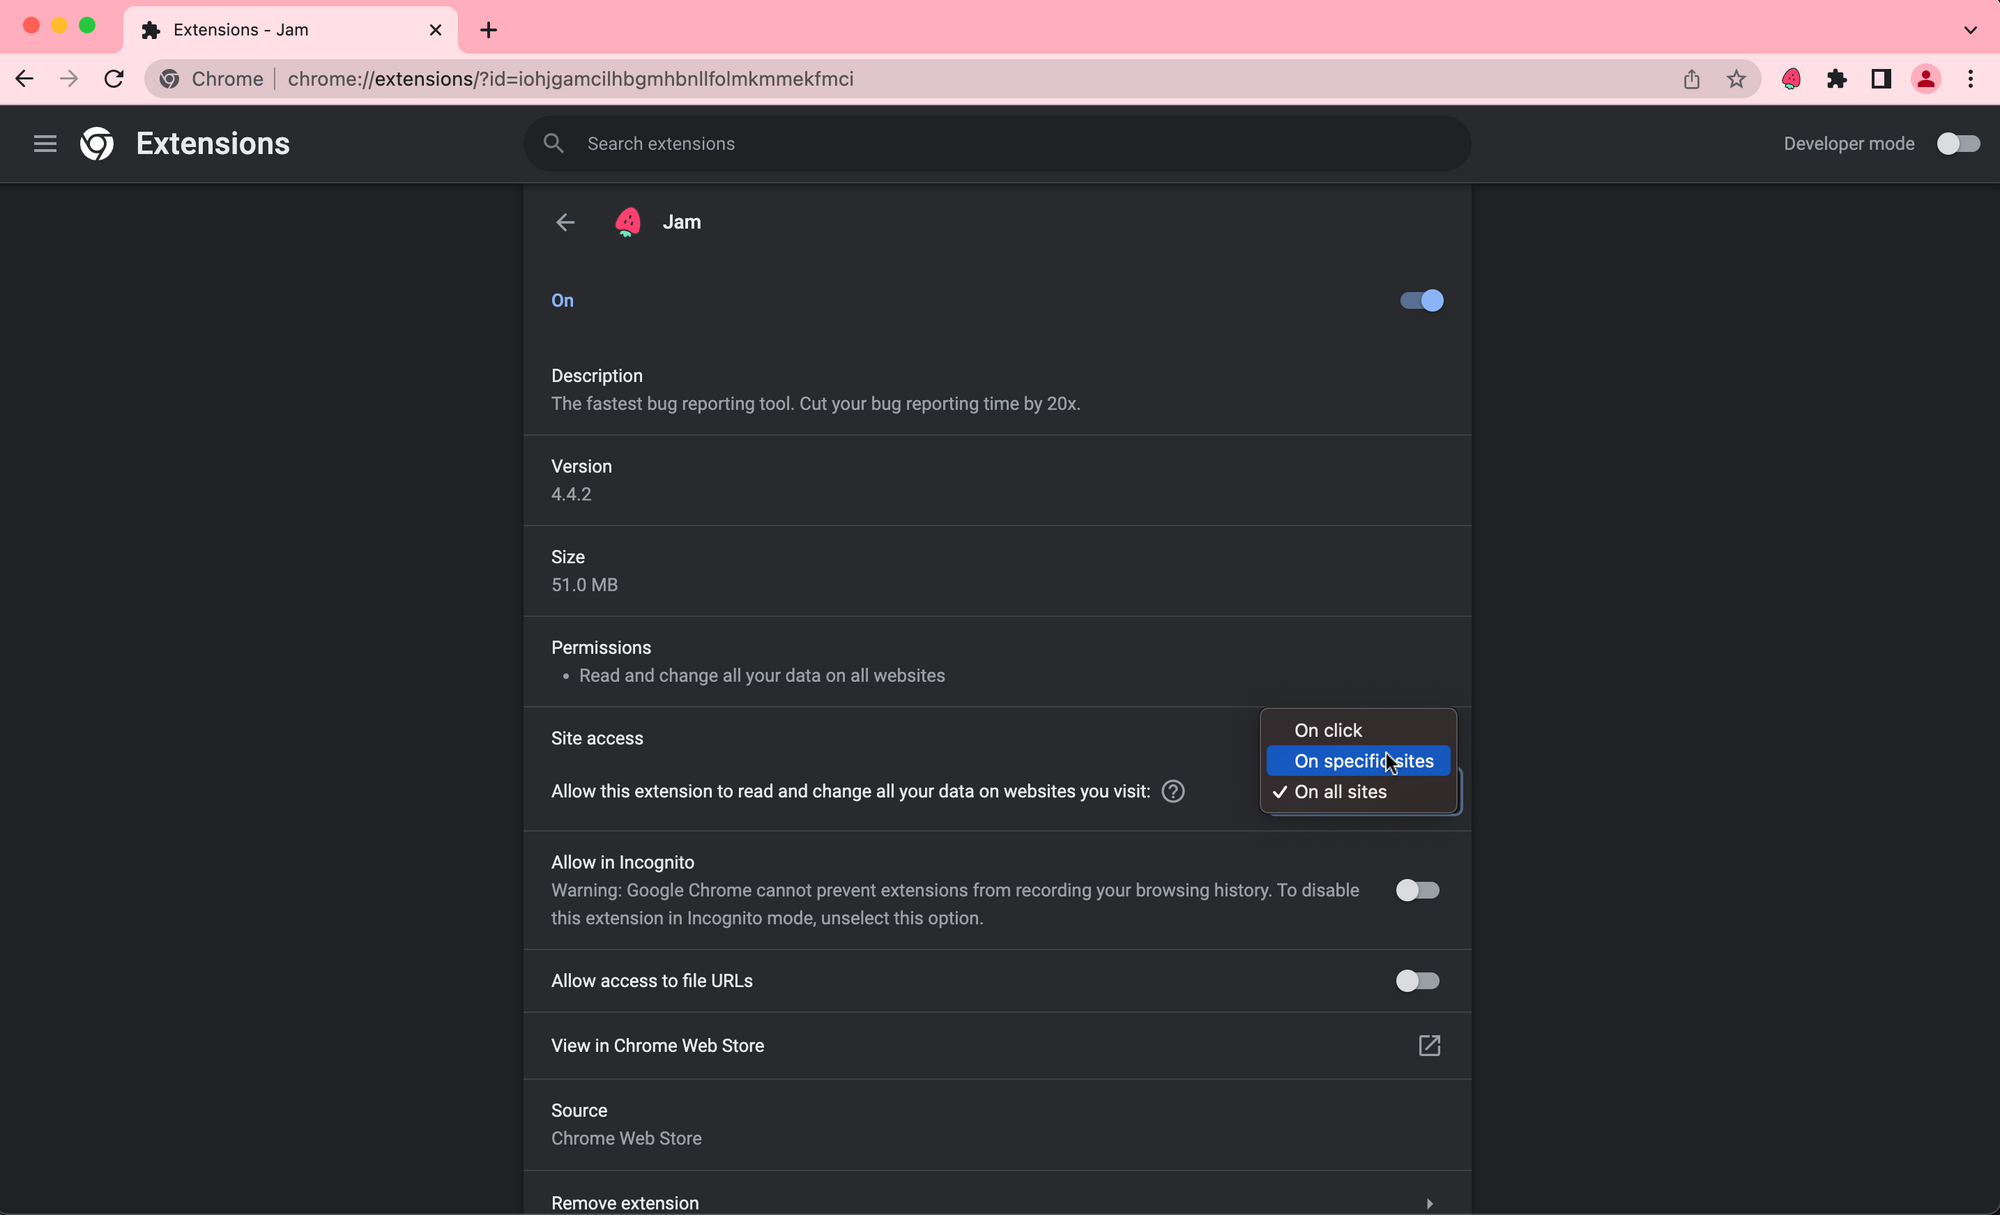The height and width of the screenshot is (1215, 2000).
Task: Go back using the arrow beside Jam
Action: click(x=565, y=222)
